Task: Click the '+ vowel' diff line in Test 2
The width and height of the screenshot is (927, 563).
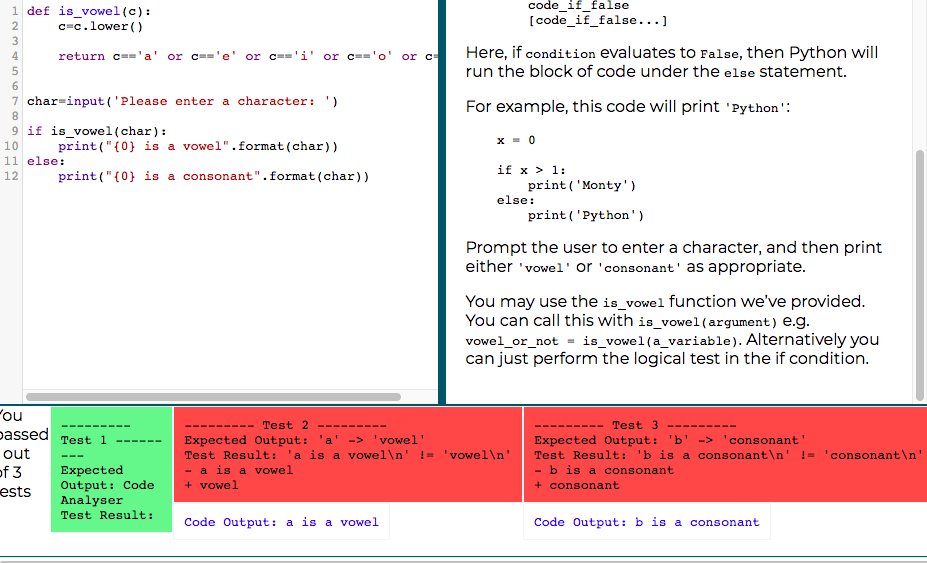Action: [x=211, y=485]
